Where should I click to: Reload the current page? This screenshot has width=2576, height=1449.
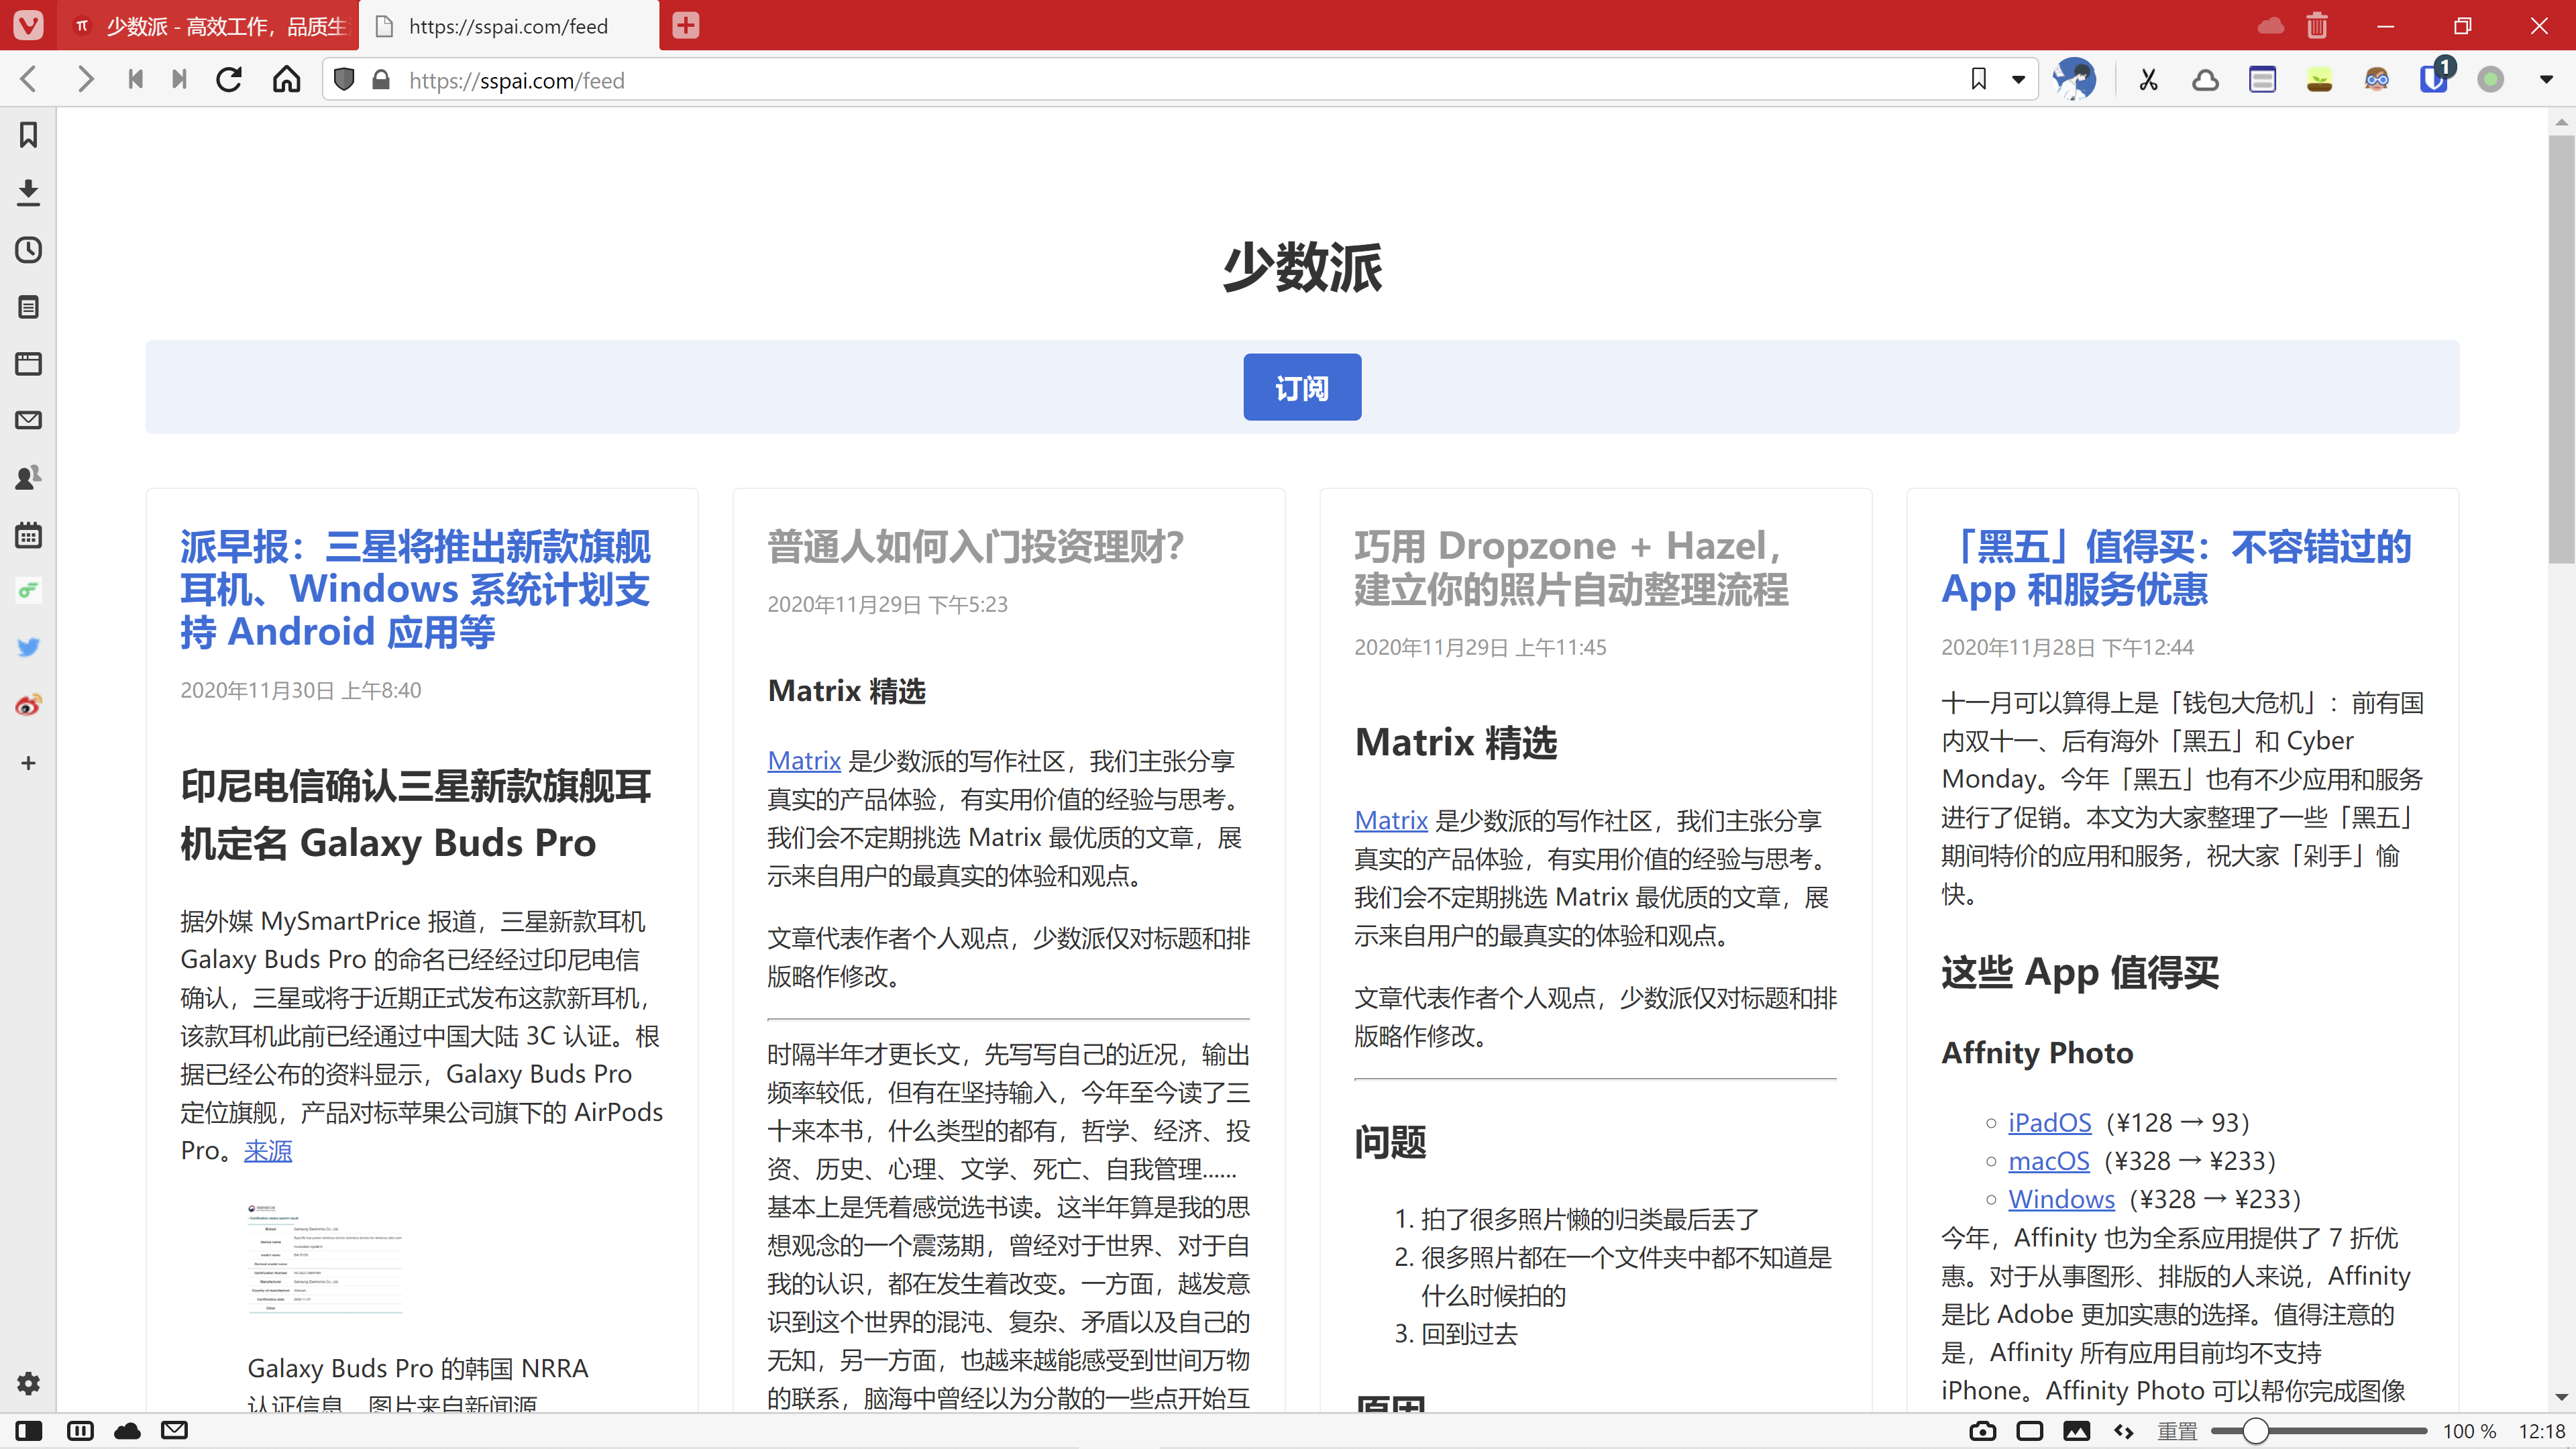coord(229,80)
